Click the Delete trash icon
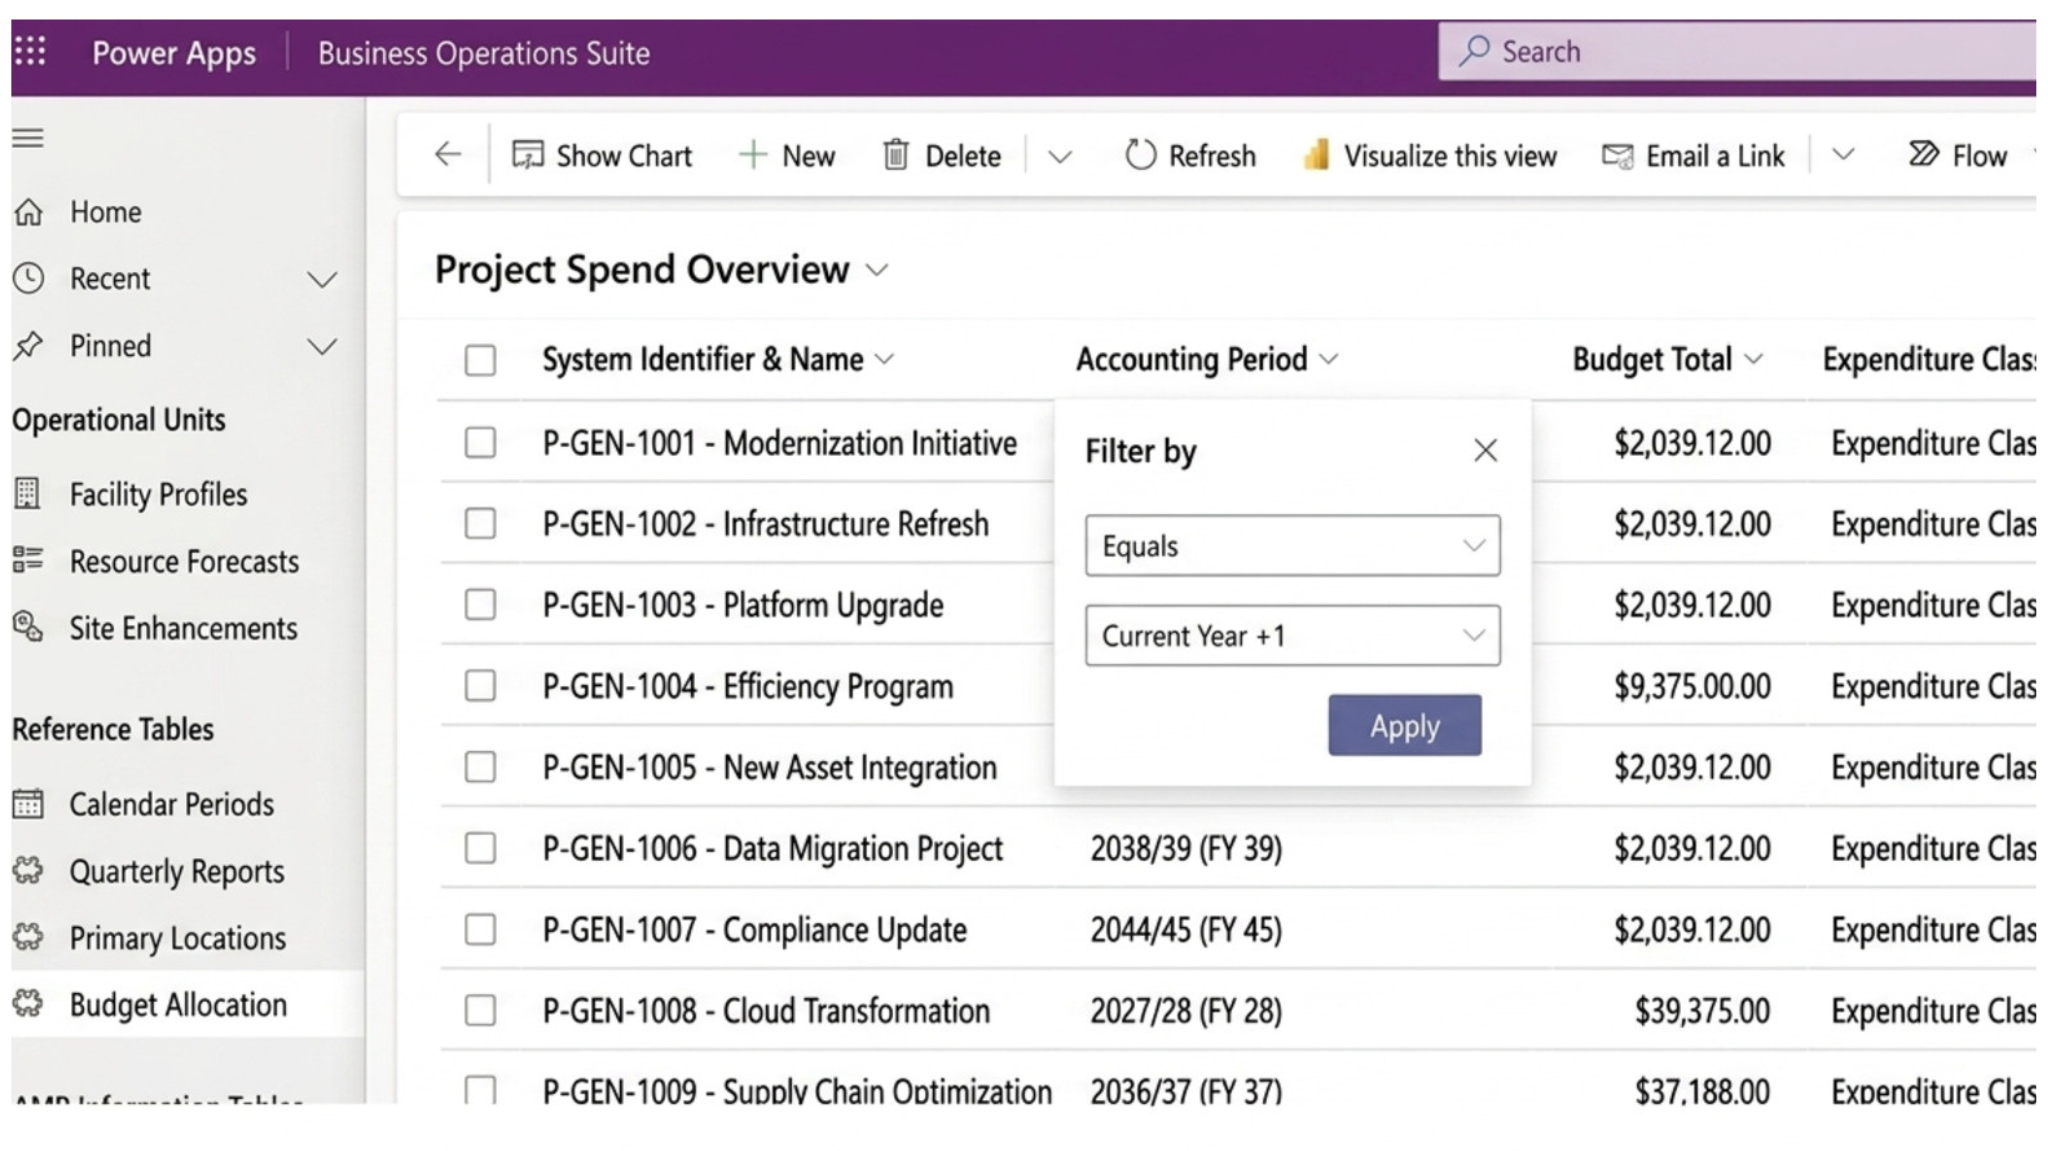Viewport: 2048px width, 1151px height. pyautogui.click(x=896, y=155)
